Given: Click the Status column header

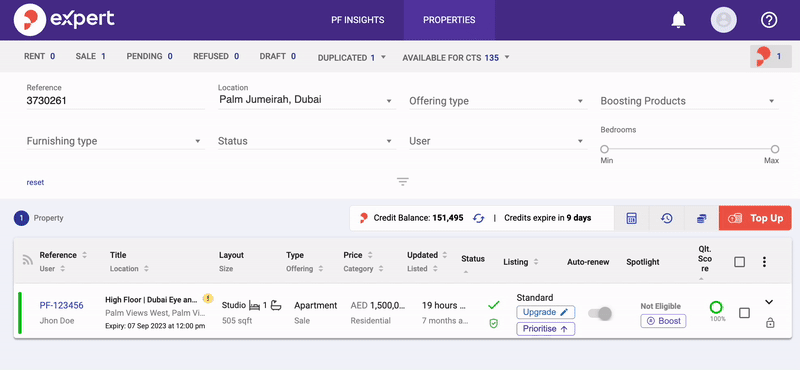Looking at the screenshot, I should [473, 259].
